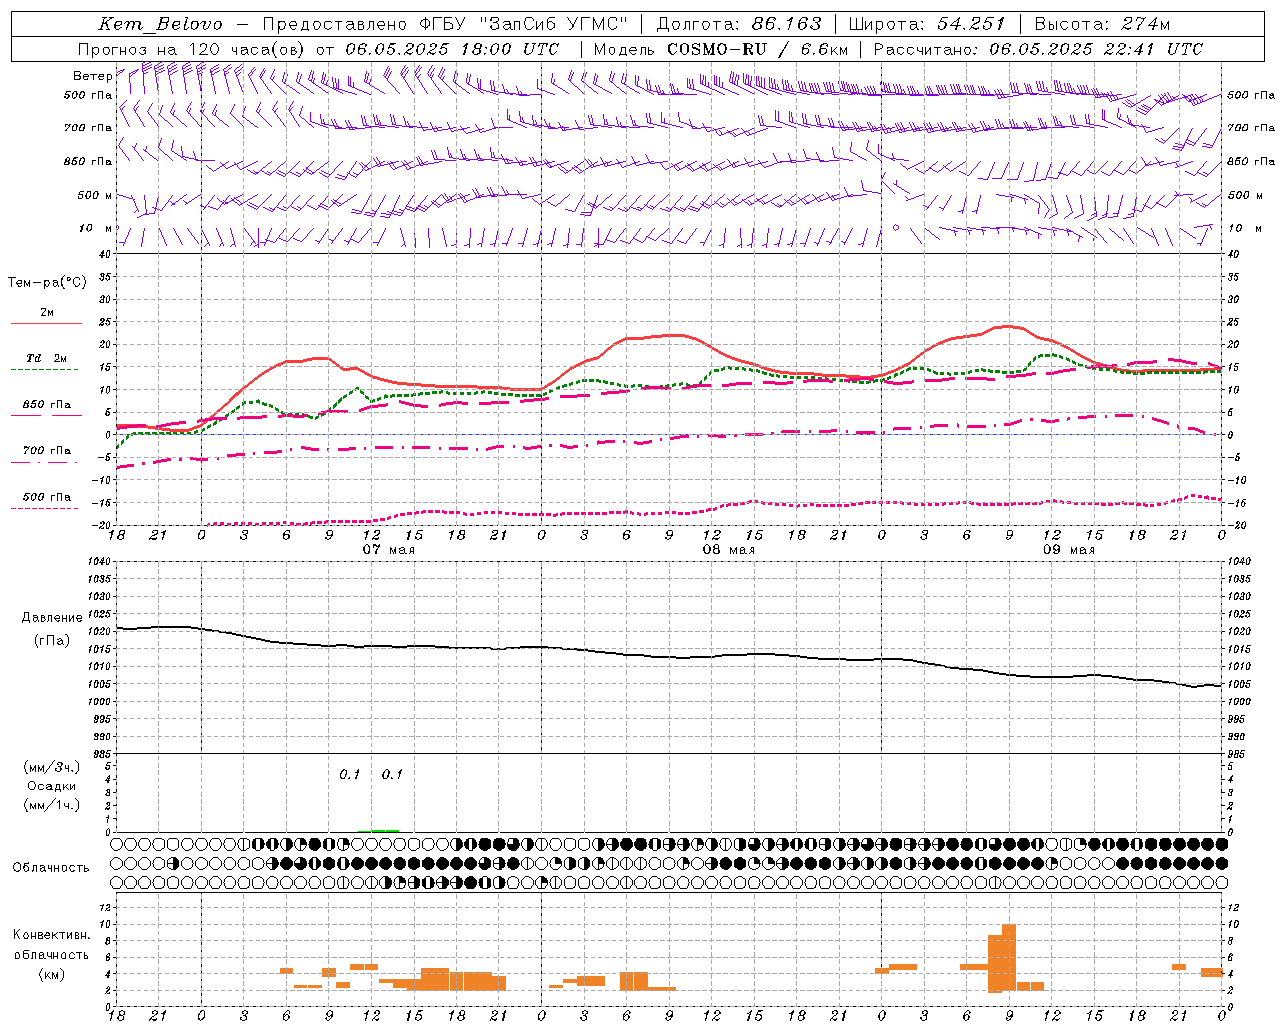Click the tallest orange convective cloud bar
Image resolution: width=1280 pixels, height=1024 pixels.
(x=1009, y=957)
